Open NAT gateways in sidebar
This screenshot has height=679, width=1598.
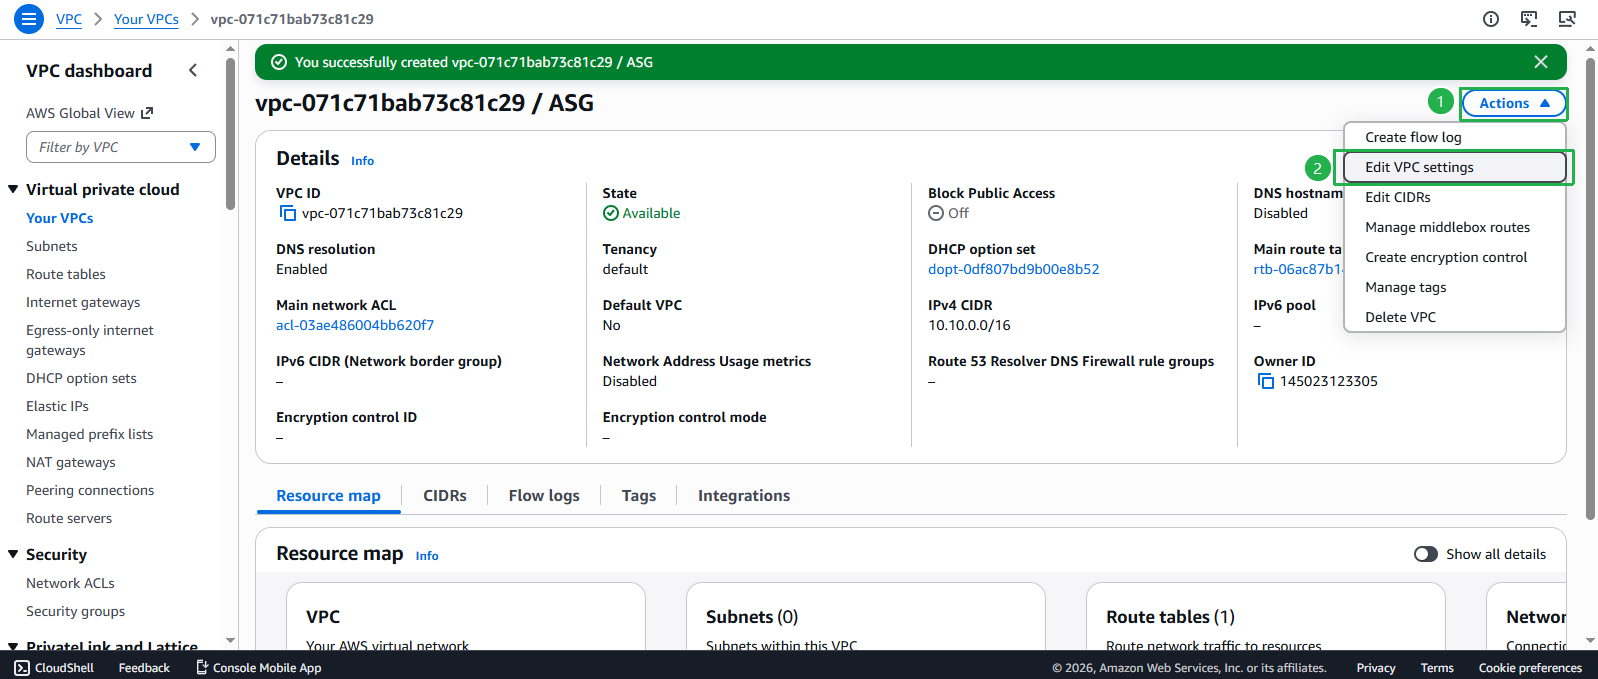point(71,462)
